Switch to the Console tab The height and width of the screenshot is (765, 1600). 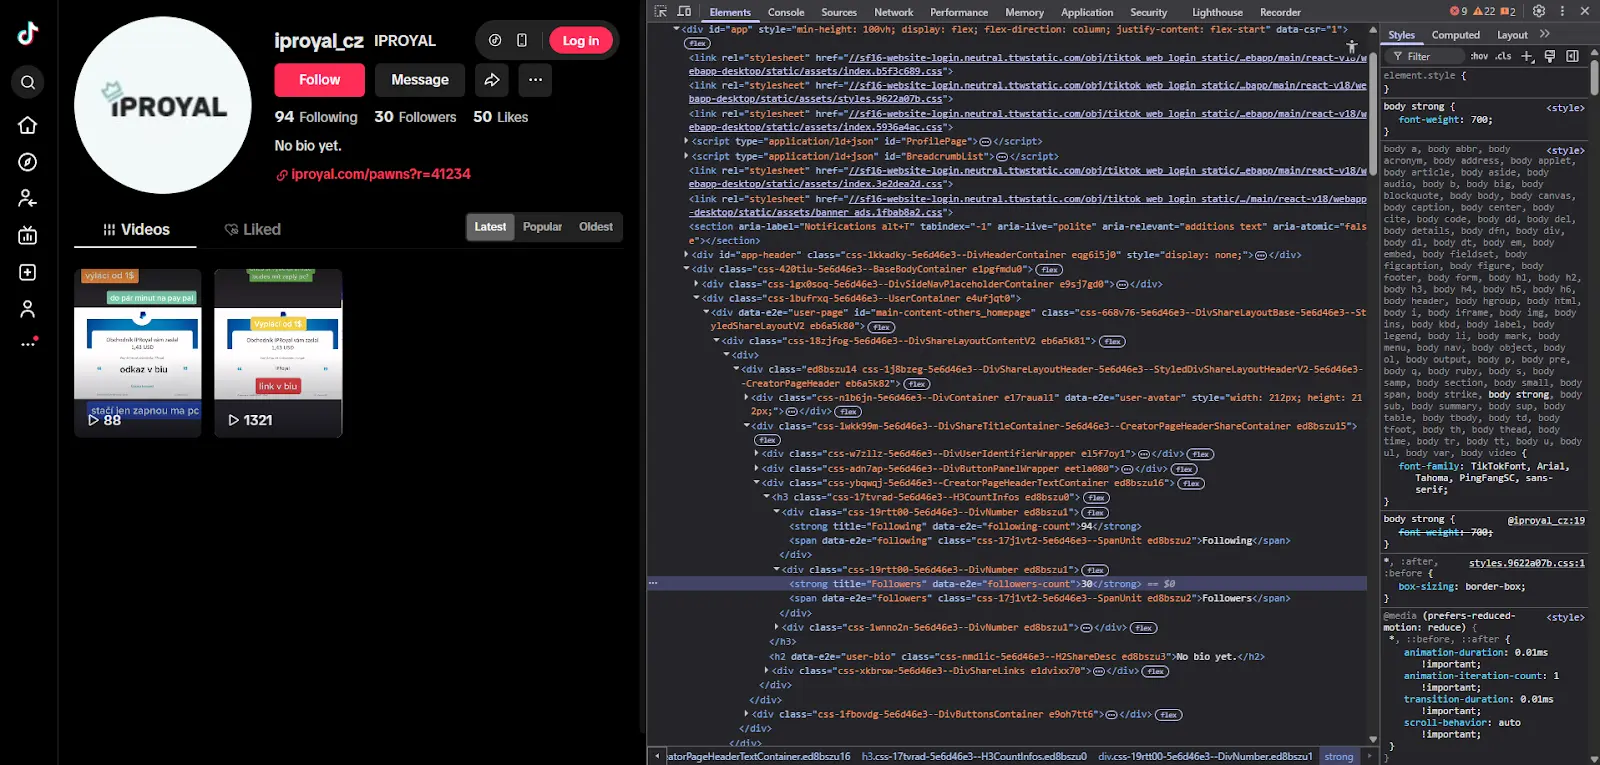coord(785,12)
